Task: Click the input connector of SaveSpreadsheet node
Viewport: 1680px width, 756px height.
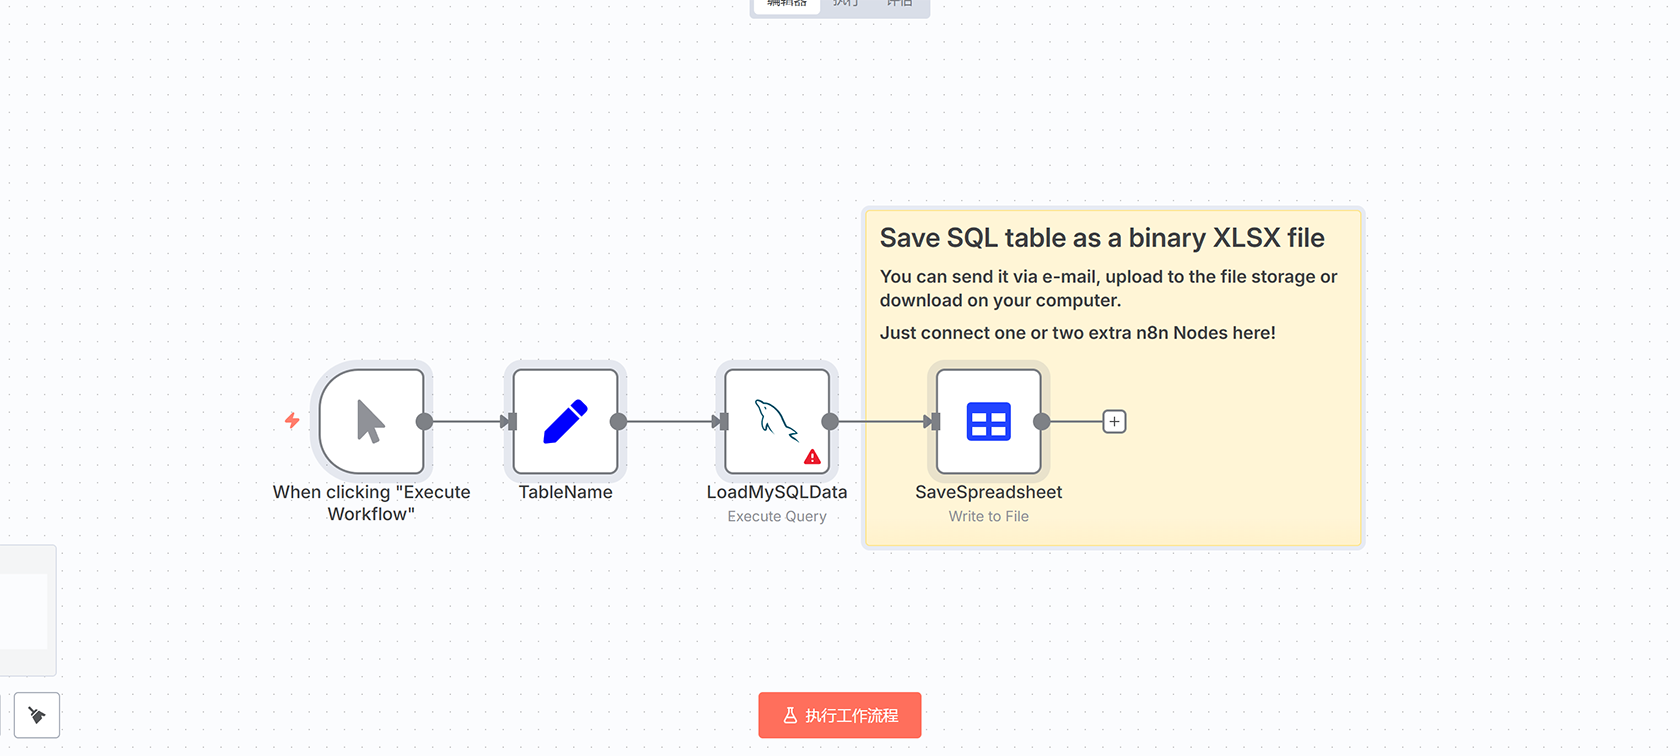Action: coord(934,422)
